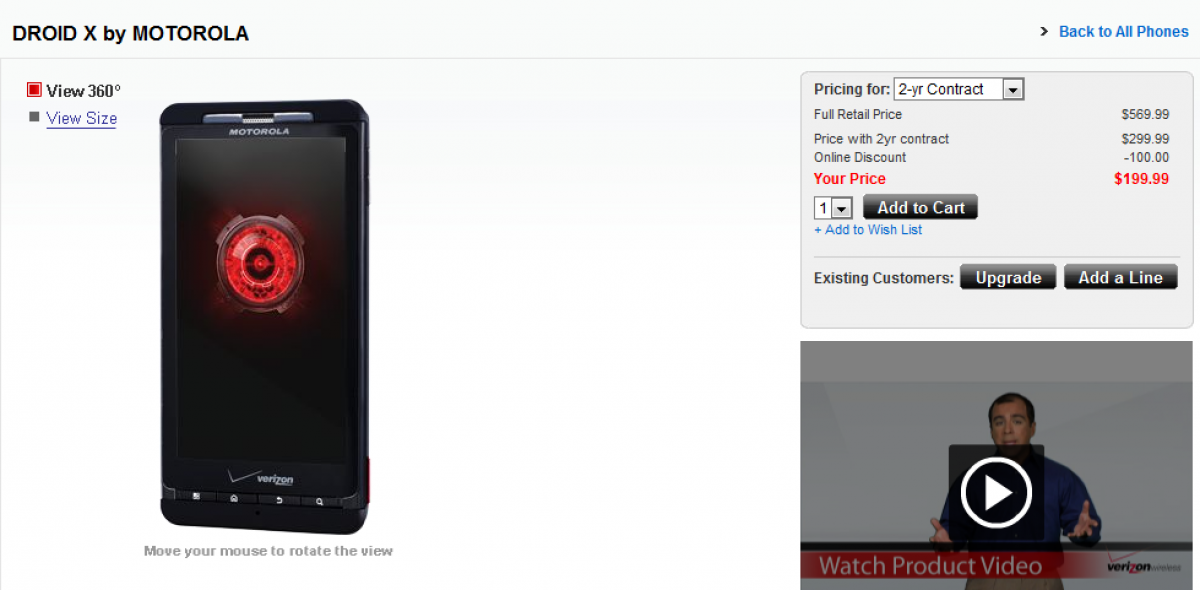1200x590 pixels.
Task: Click the DROID X by MOTOROLA heading
Action: 131,33
